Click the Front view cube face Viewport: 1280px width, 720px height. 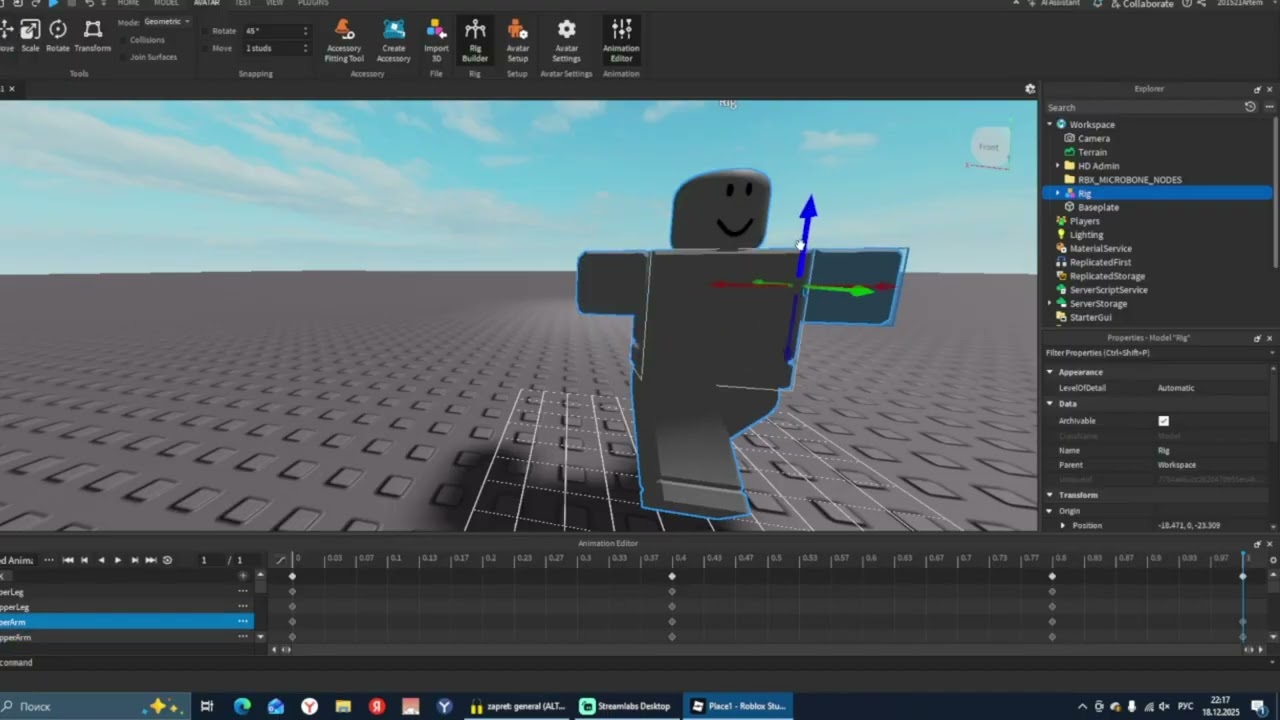988,147
